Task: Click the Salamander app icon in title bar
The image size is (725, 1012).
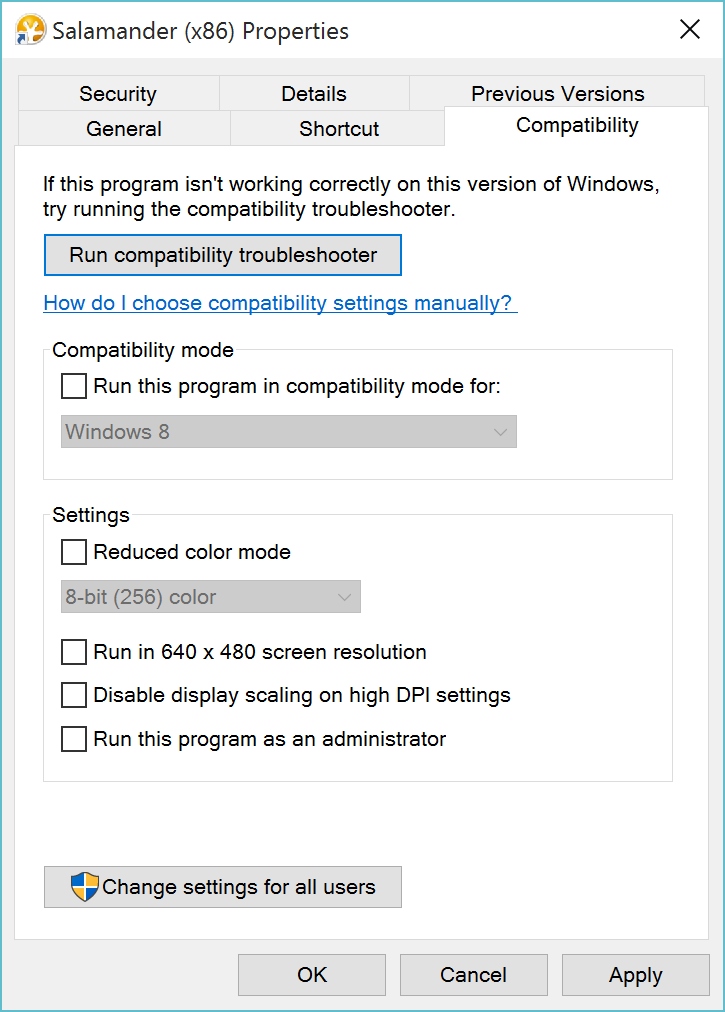Action: pos(30,30)
